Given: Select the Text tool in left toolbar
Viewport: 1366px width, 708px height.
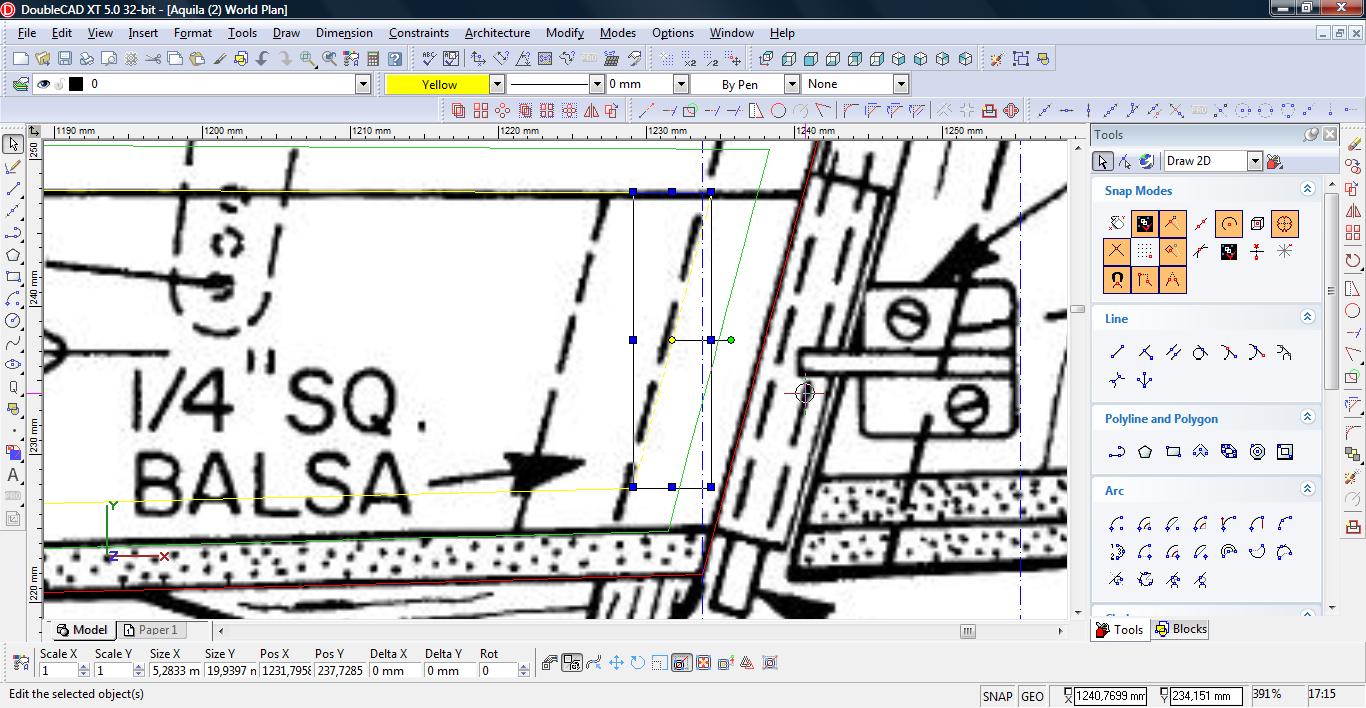Looking at the screenshot, I should pos(13,475).
